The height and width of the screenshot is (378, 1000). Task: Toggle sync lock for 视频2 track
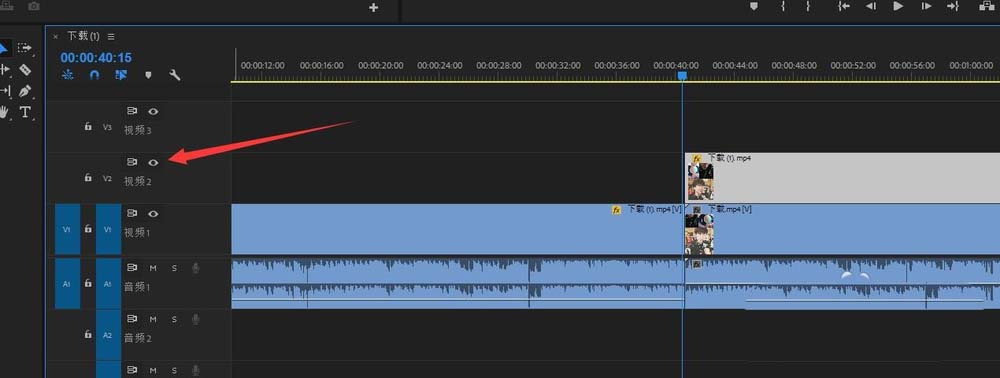click(x=132, y=162)
